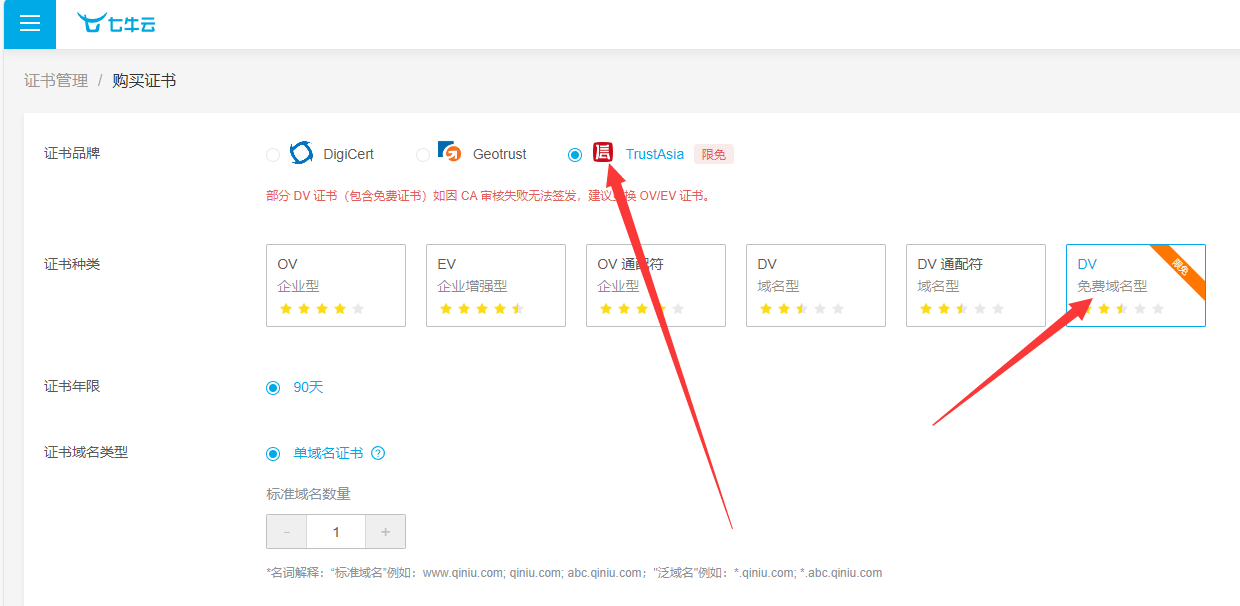The image size is (1240, 606).
Task: Select the TrustAsia radio button
Action: click(575, 155)
